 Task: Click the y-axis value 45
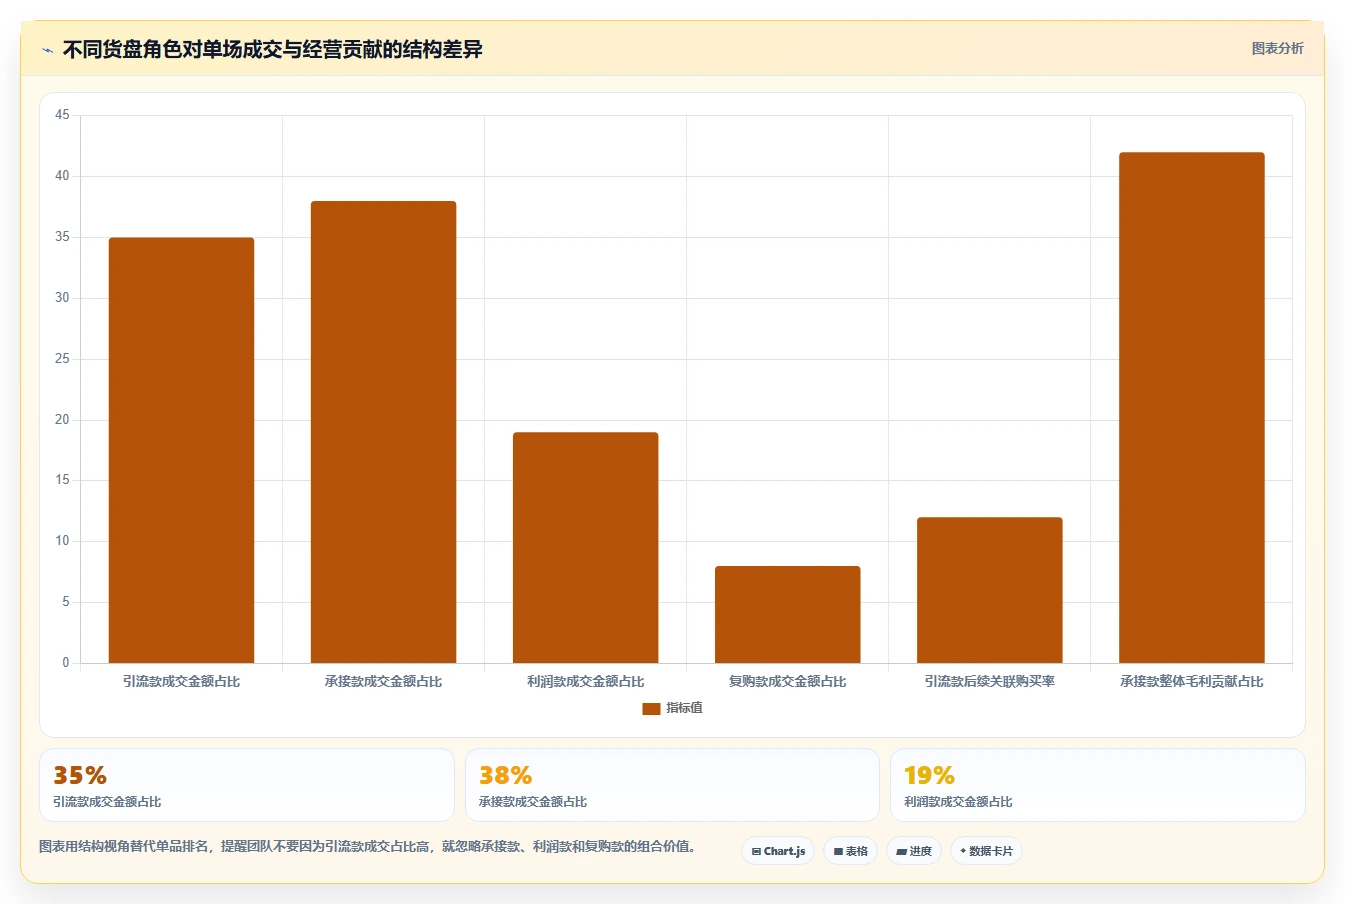click(62, 115)
